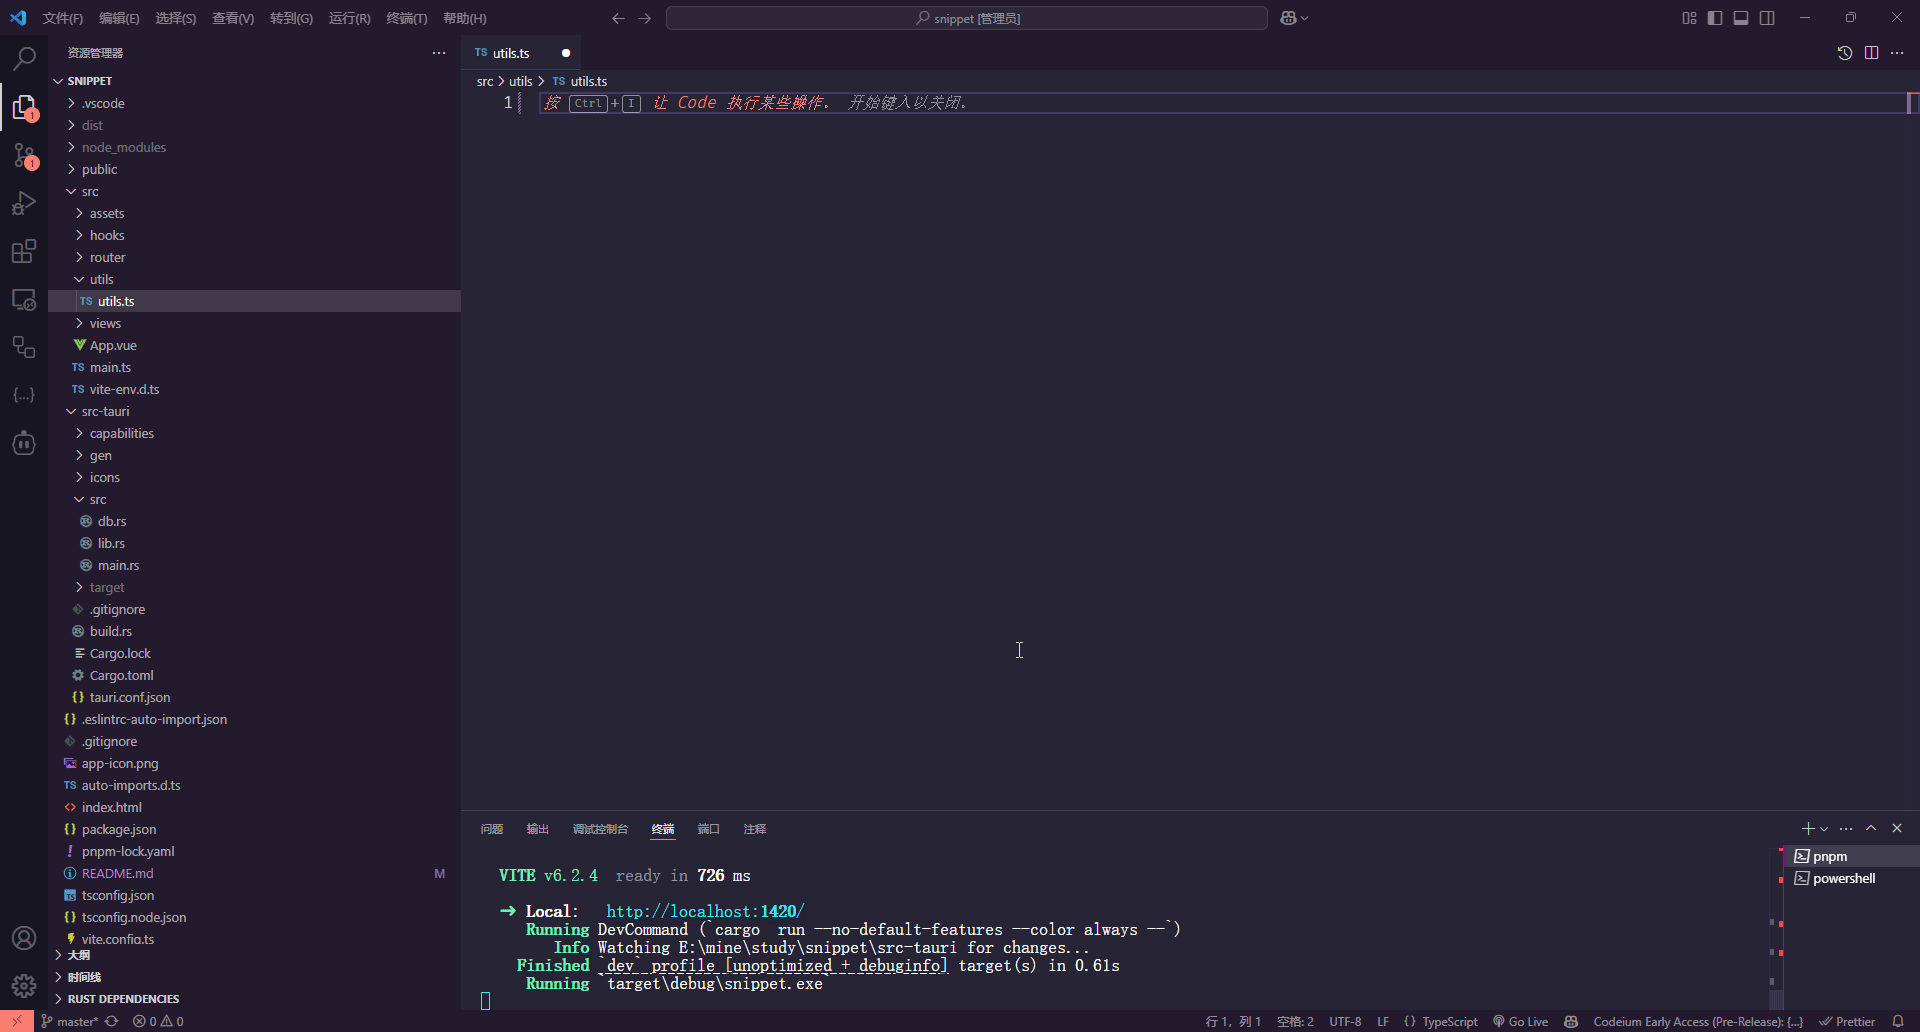Toggle the secondary sidebar visibility
The width and height of the screenshot is (1920, 1032).
tap(1767, 17)
